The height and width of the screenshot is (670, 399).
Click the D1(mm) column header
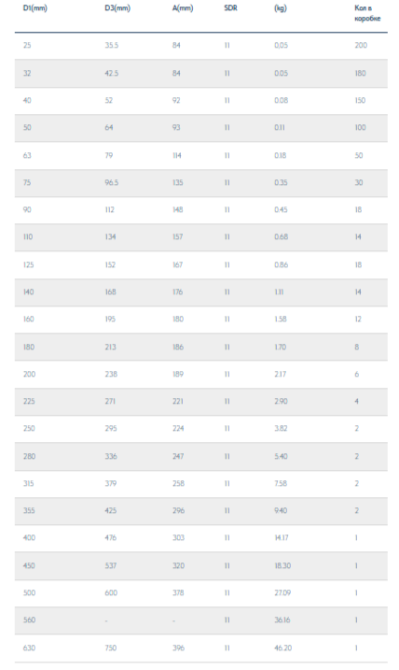[x=35, y=8]
